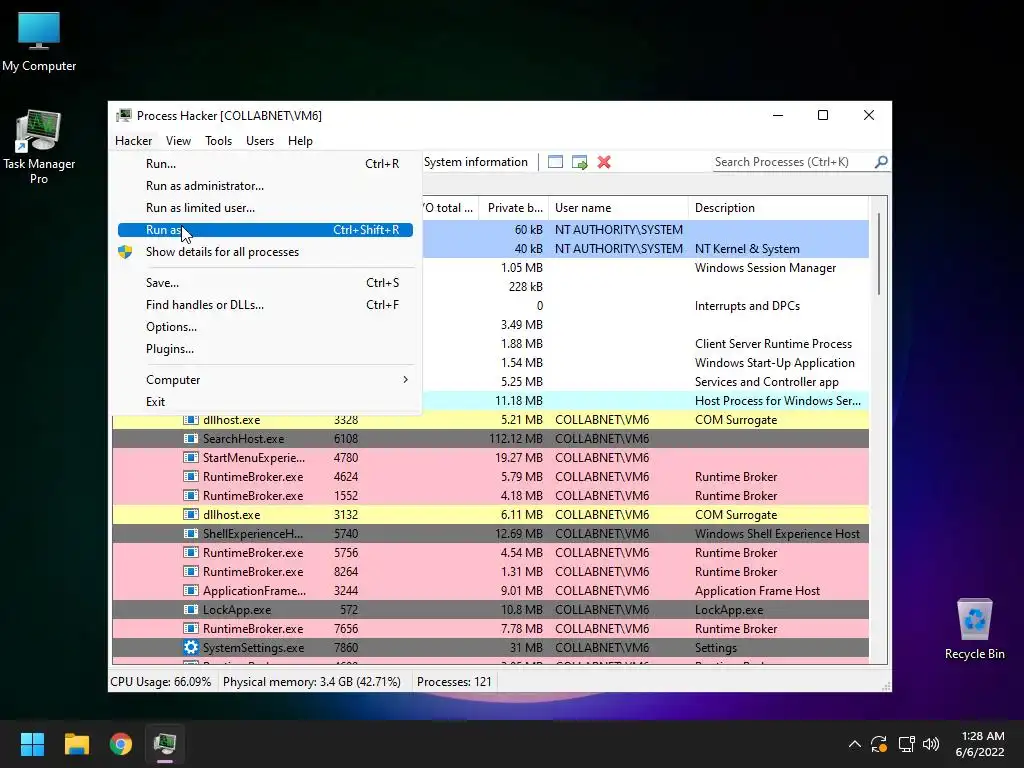Click the Search Processes input field
The height and width of the screenshot is (768, 1024).
click(x=793, y=162)
